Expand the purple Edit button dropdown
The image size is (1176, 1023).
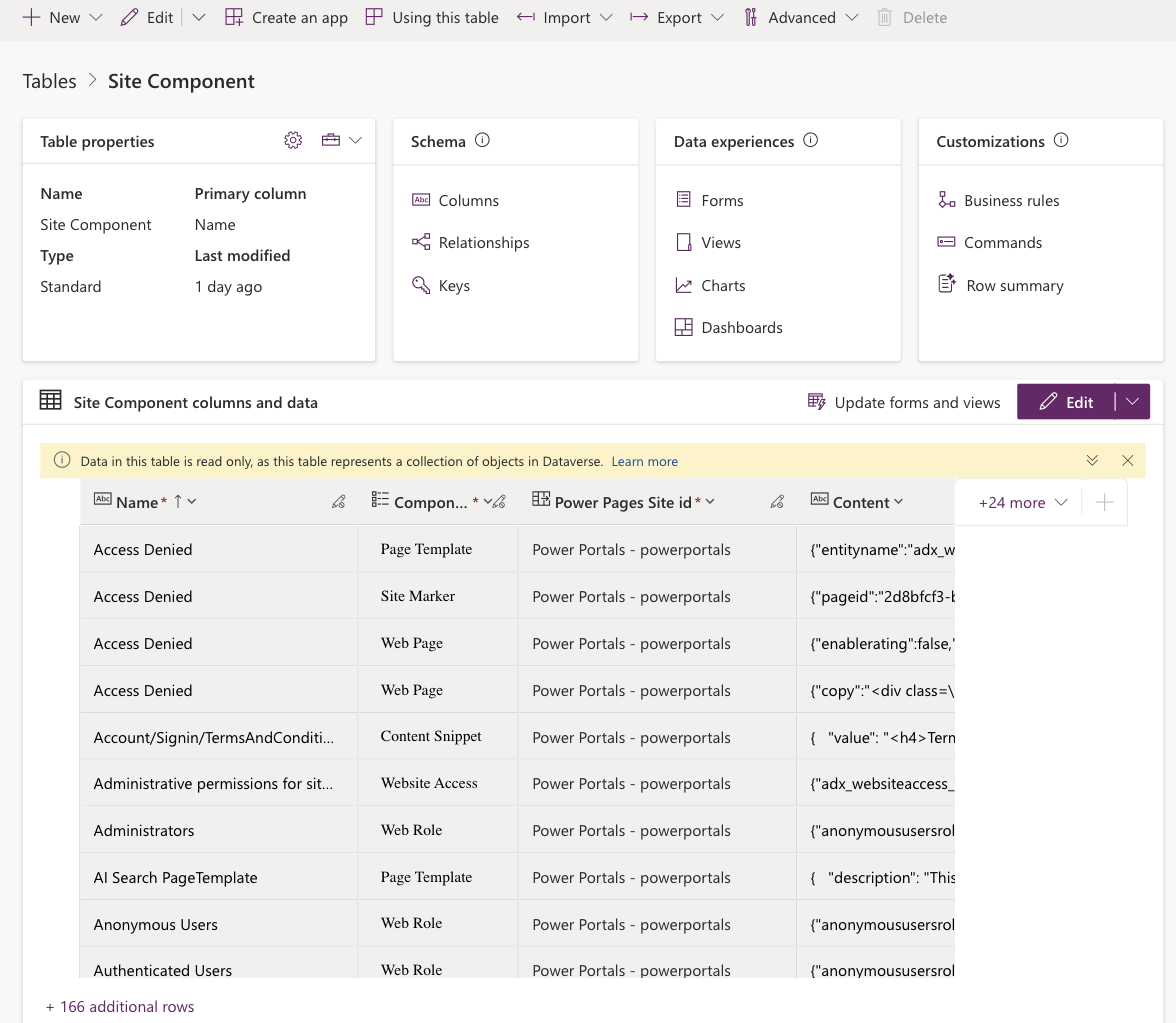[1132, 402]
